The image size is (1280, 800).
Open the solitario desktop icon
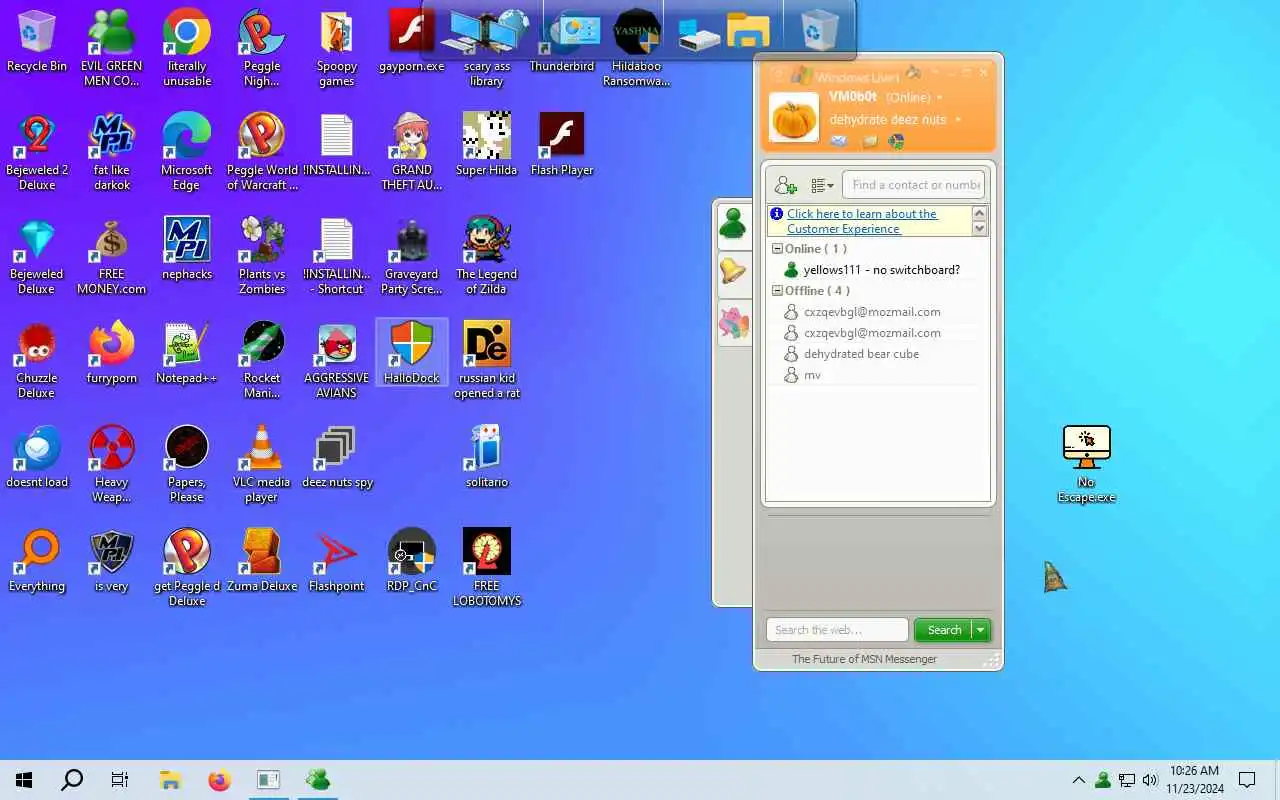(487, 458)
